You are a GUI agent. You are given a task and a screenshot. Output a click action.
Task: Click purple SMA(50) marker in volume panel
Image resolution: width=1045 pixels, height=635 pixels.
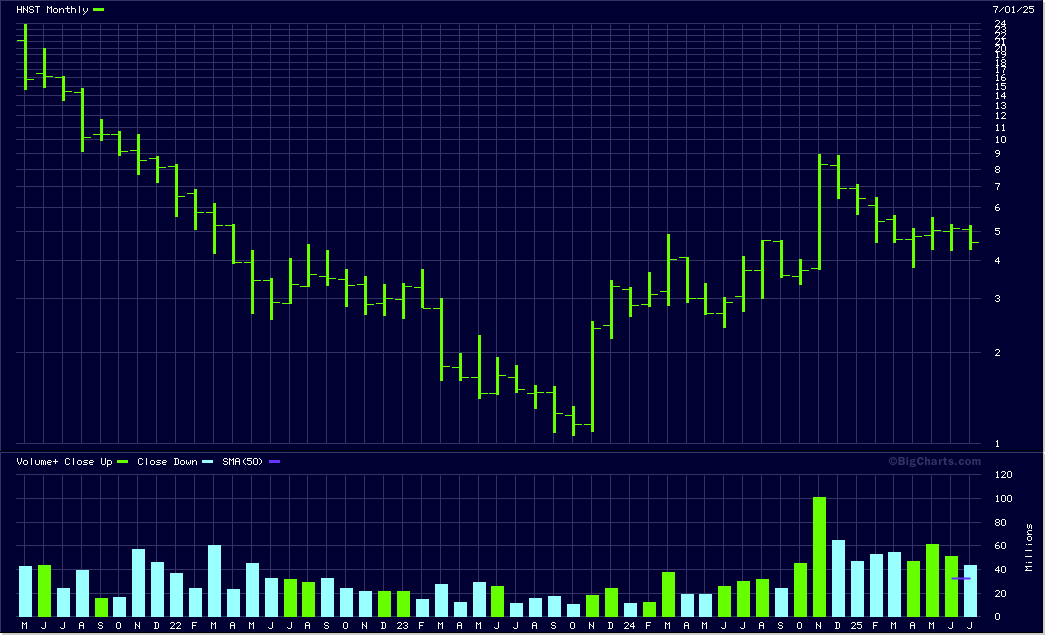pos(961,578)
